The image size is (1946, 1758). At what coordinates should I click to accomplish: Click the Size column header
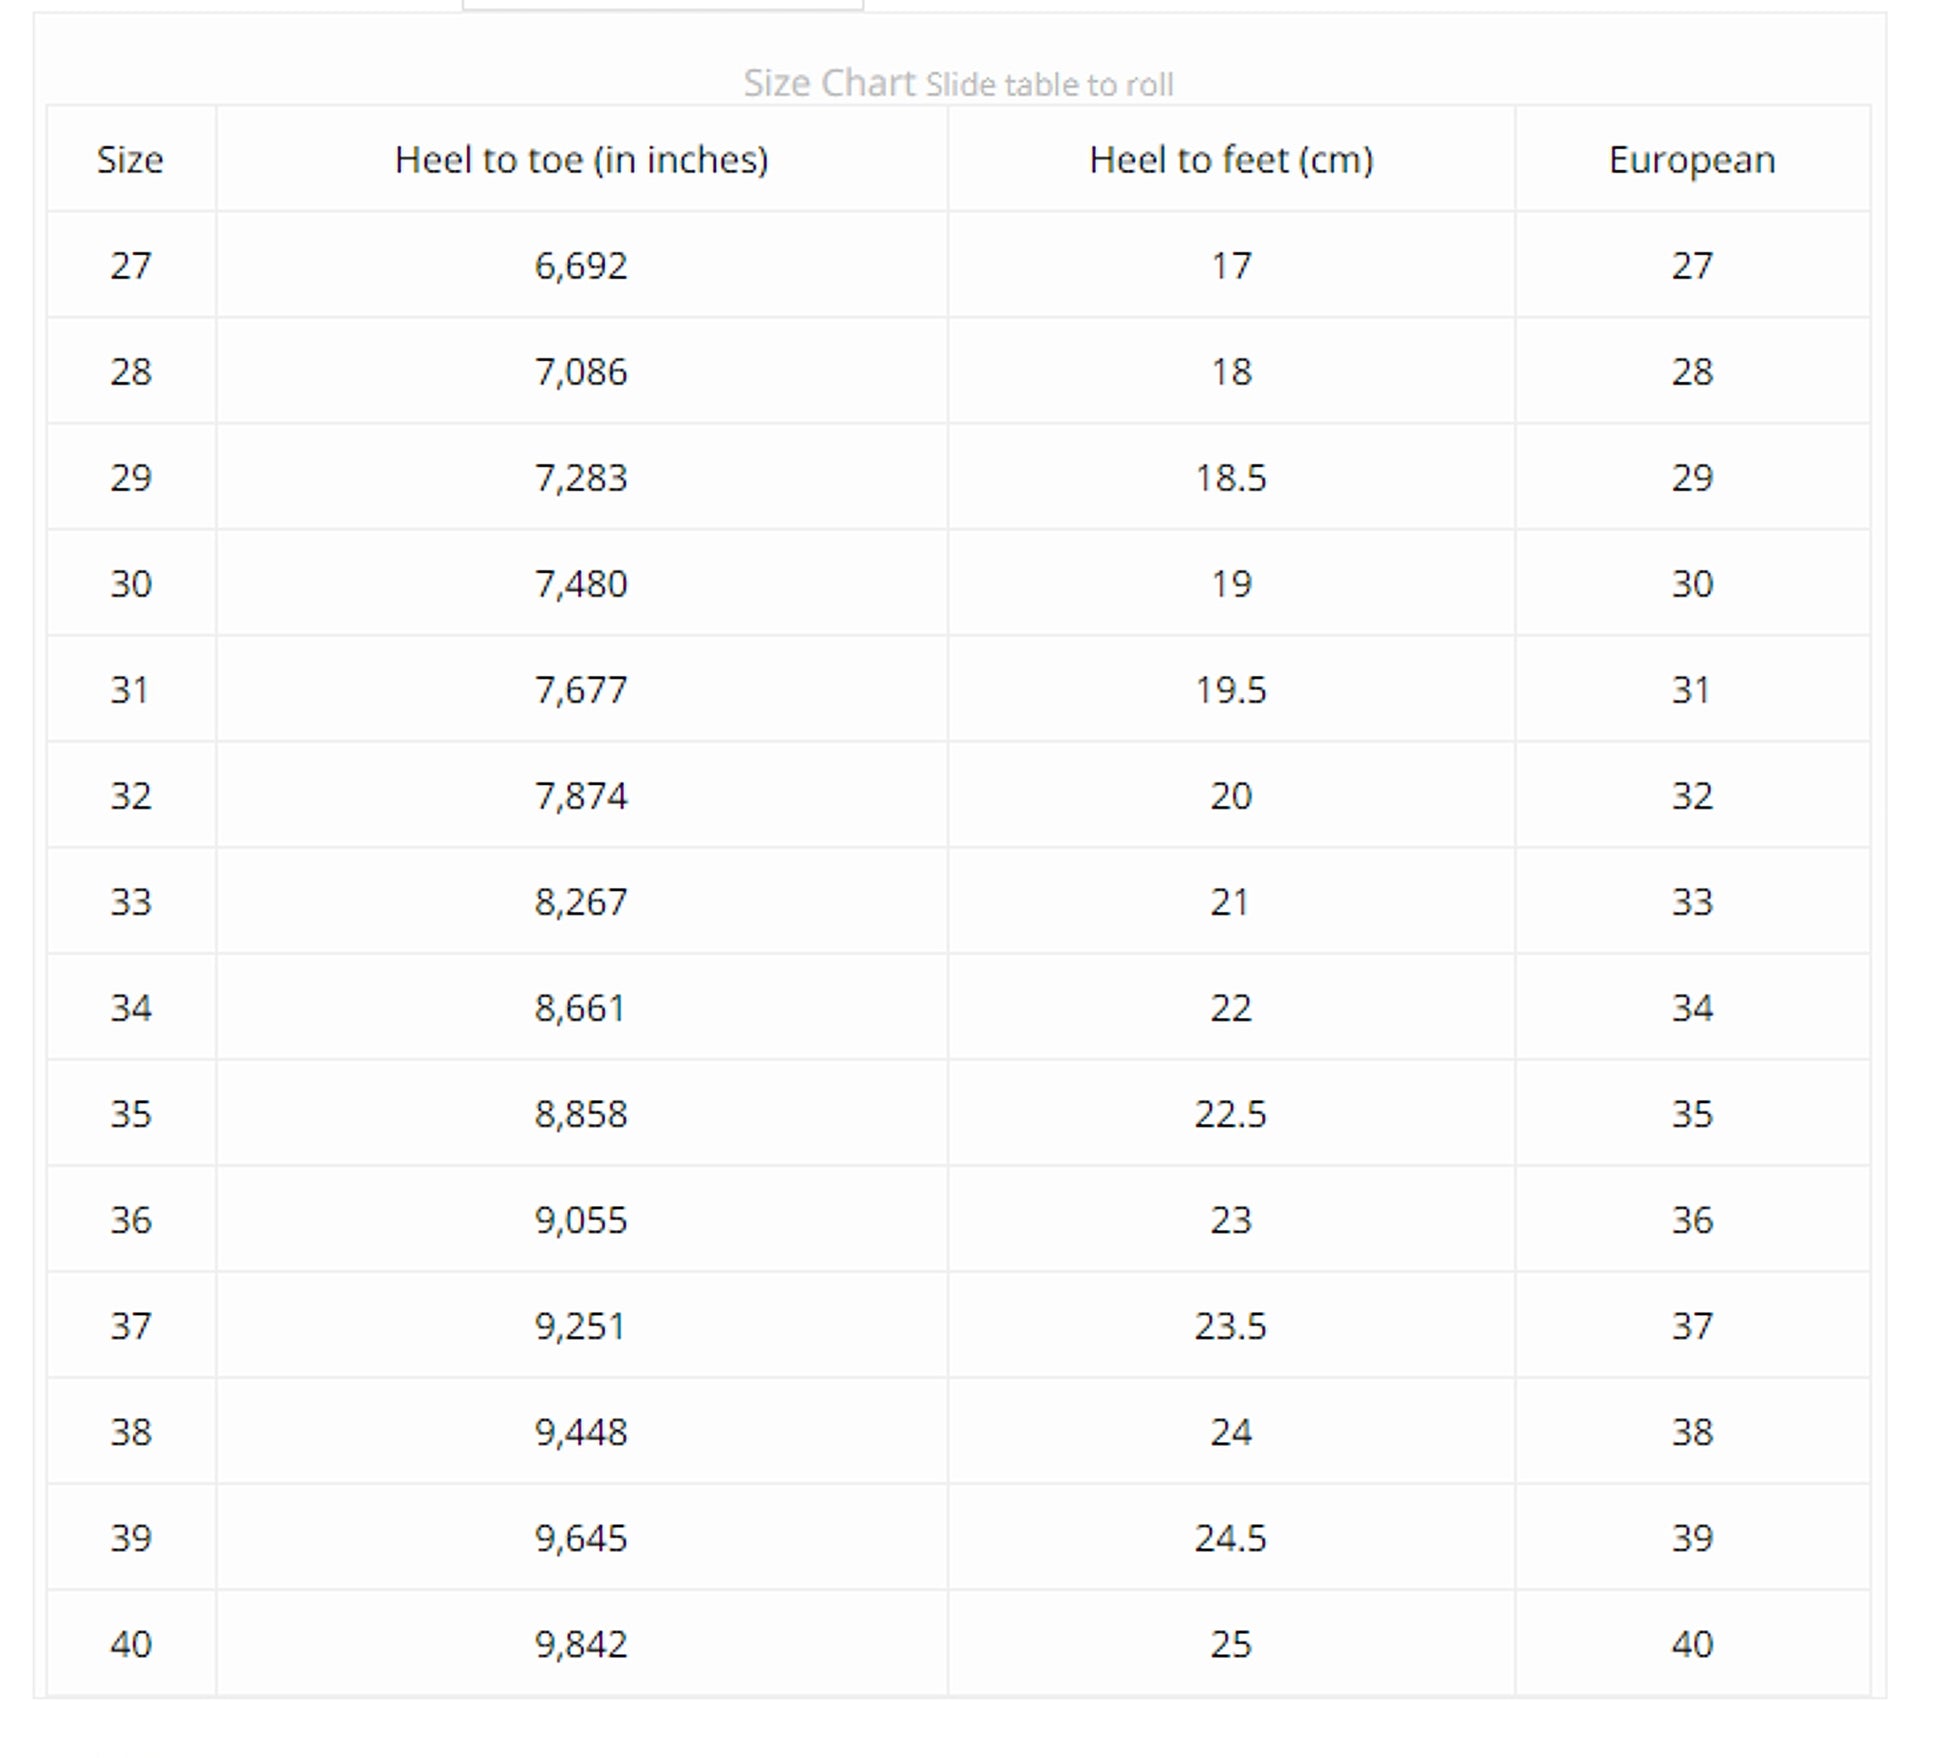pyautogui.click(x=130, y=159)
